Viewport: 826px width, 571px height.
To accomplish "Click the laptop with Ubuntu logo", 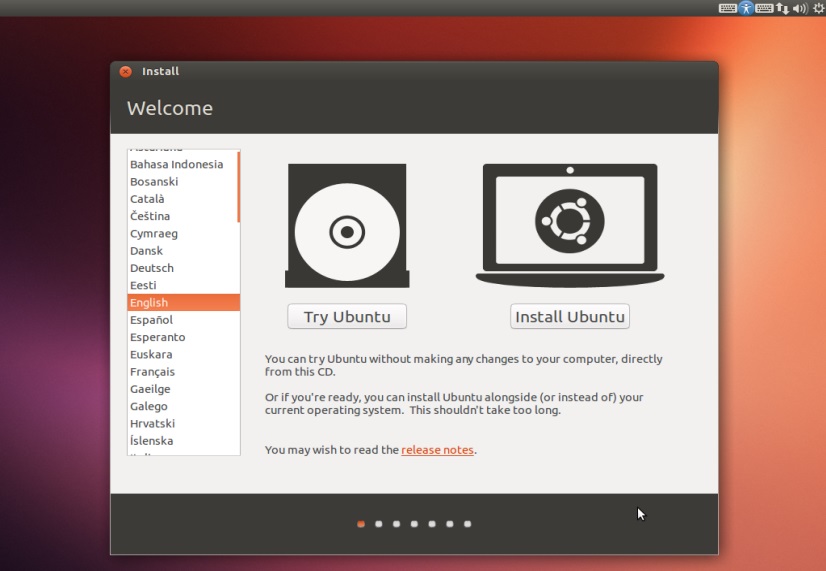I will click(x=569, y=224).
